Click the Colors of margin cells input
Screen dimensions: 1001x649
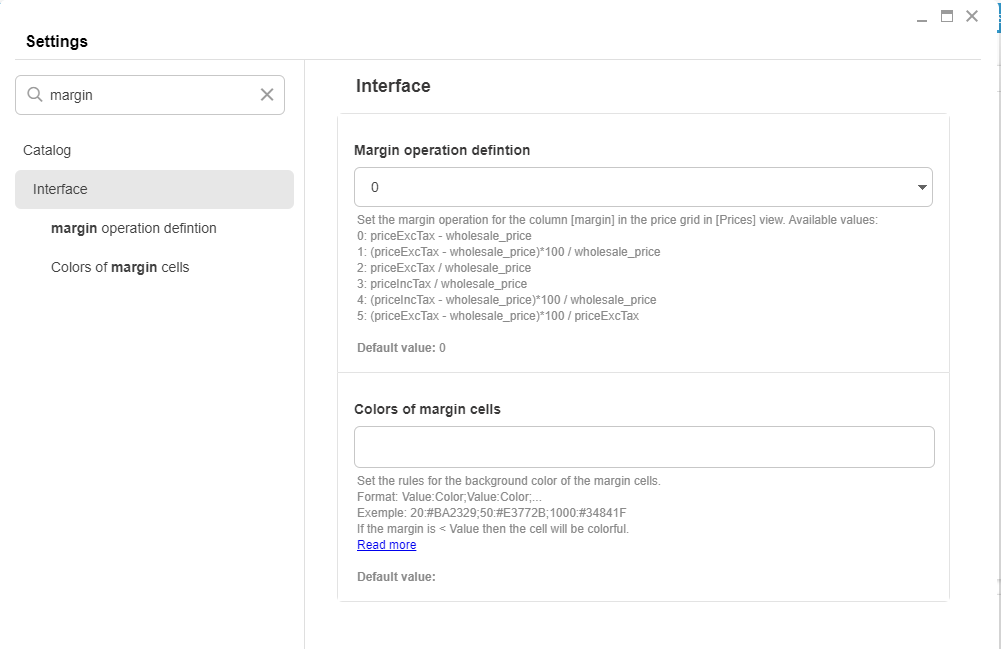(x=644, y=447)
